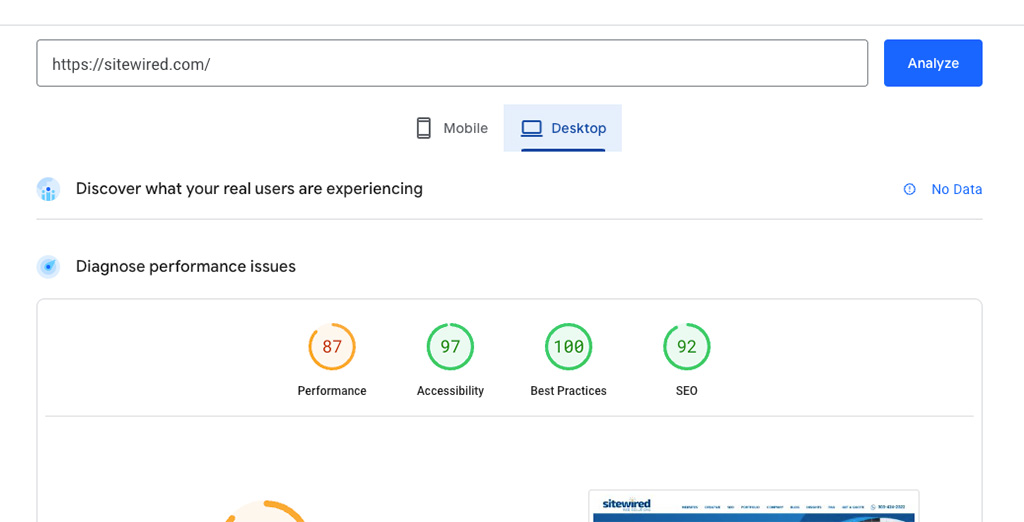This screenshot has width=1024, height=522.
Task: Select the Accessibility score gauge 97
Action: (x=450, y=346)
